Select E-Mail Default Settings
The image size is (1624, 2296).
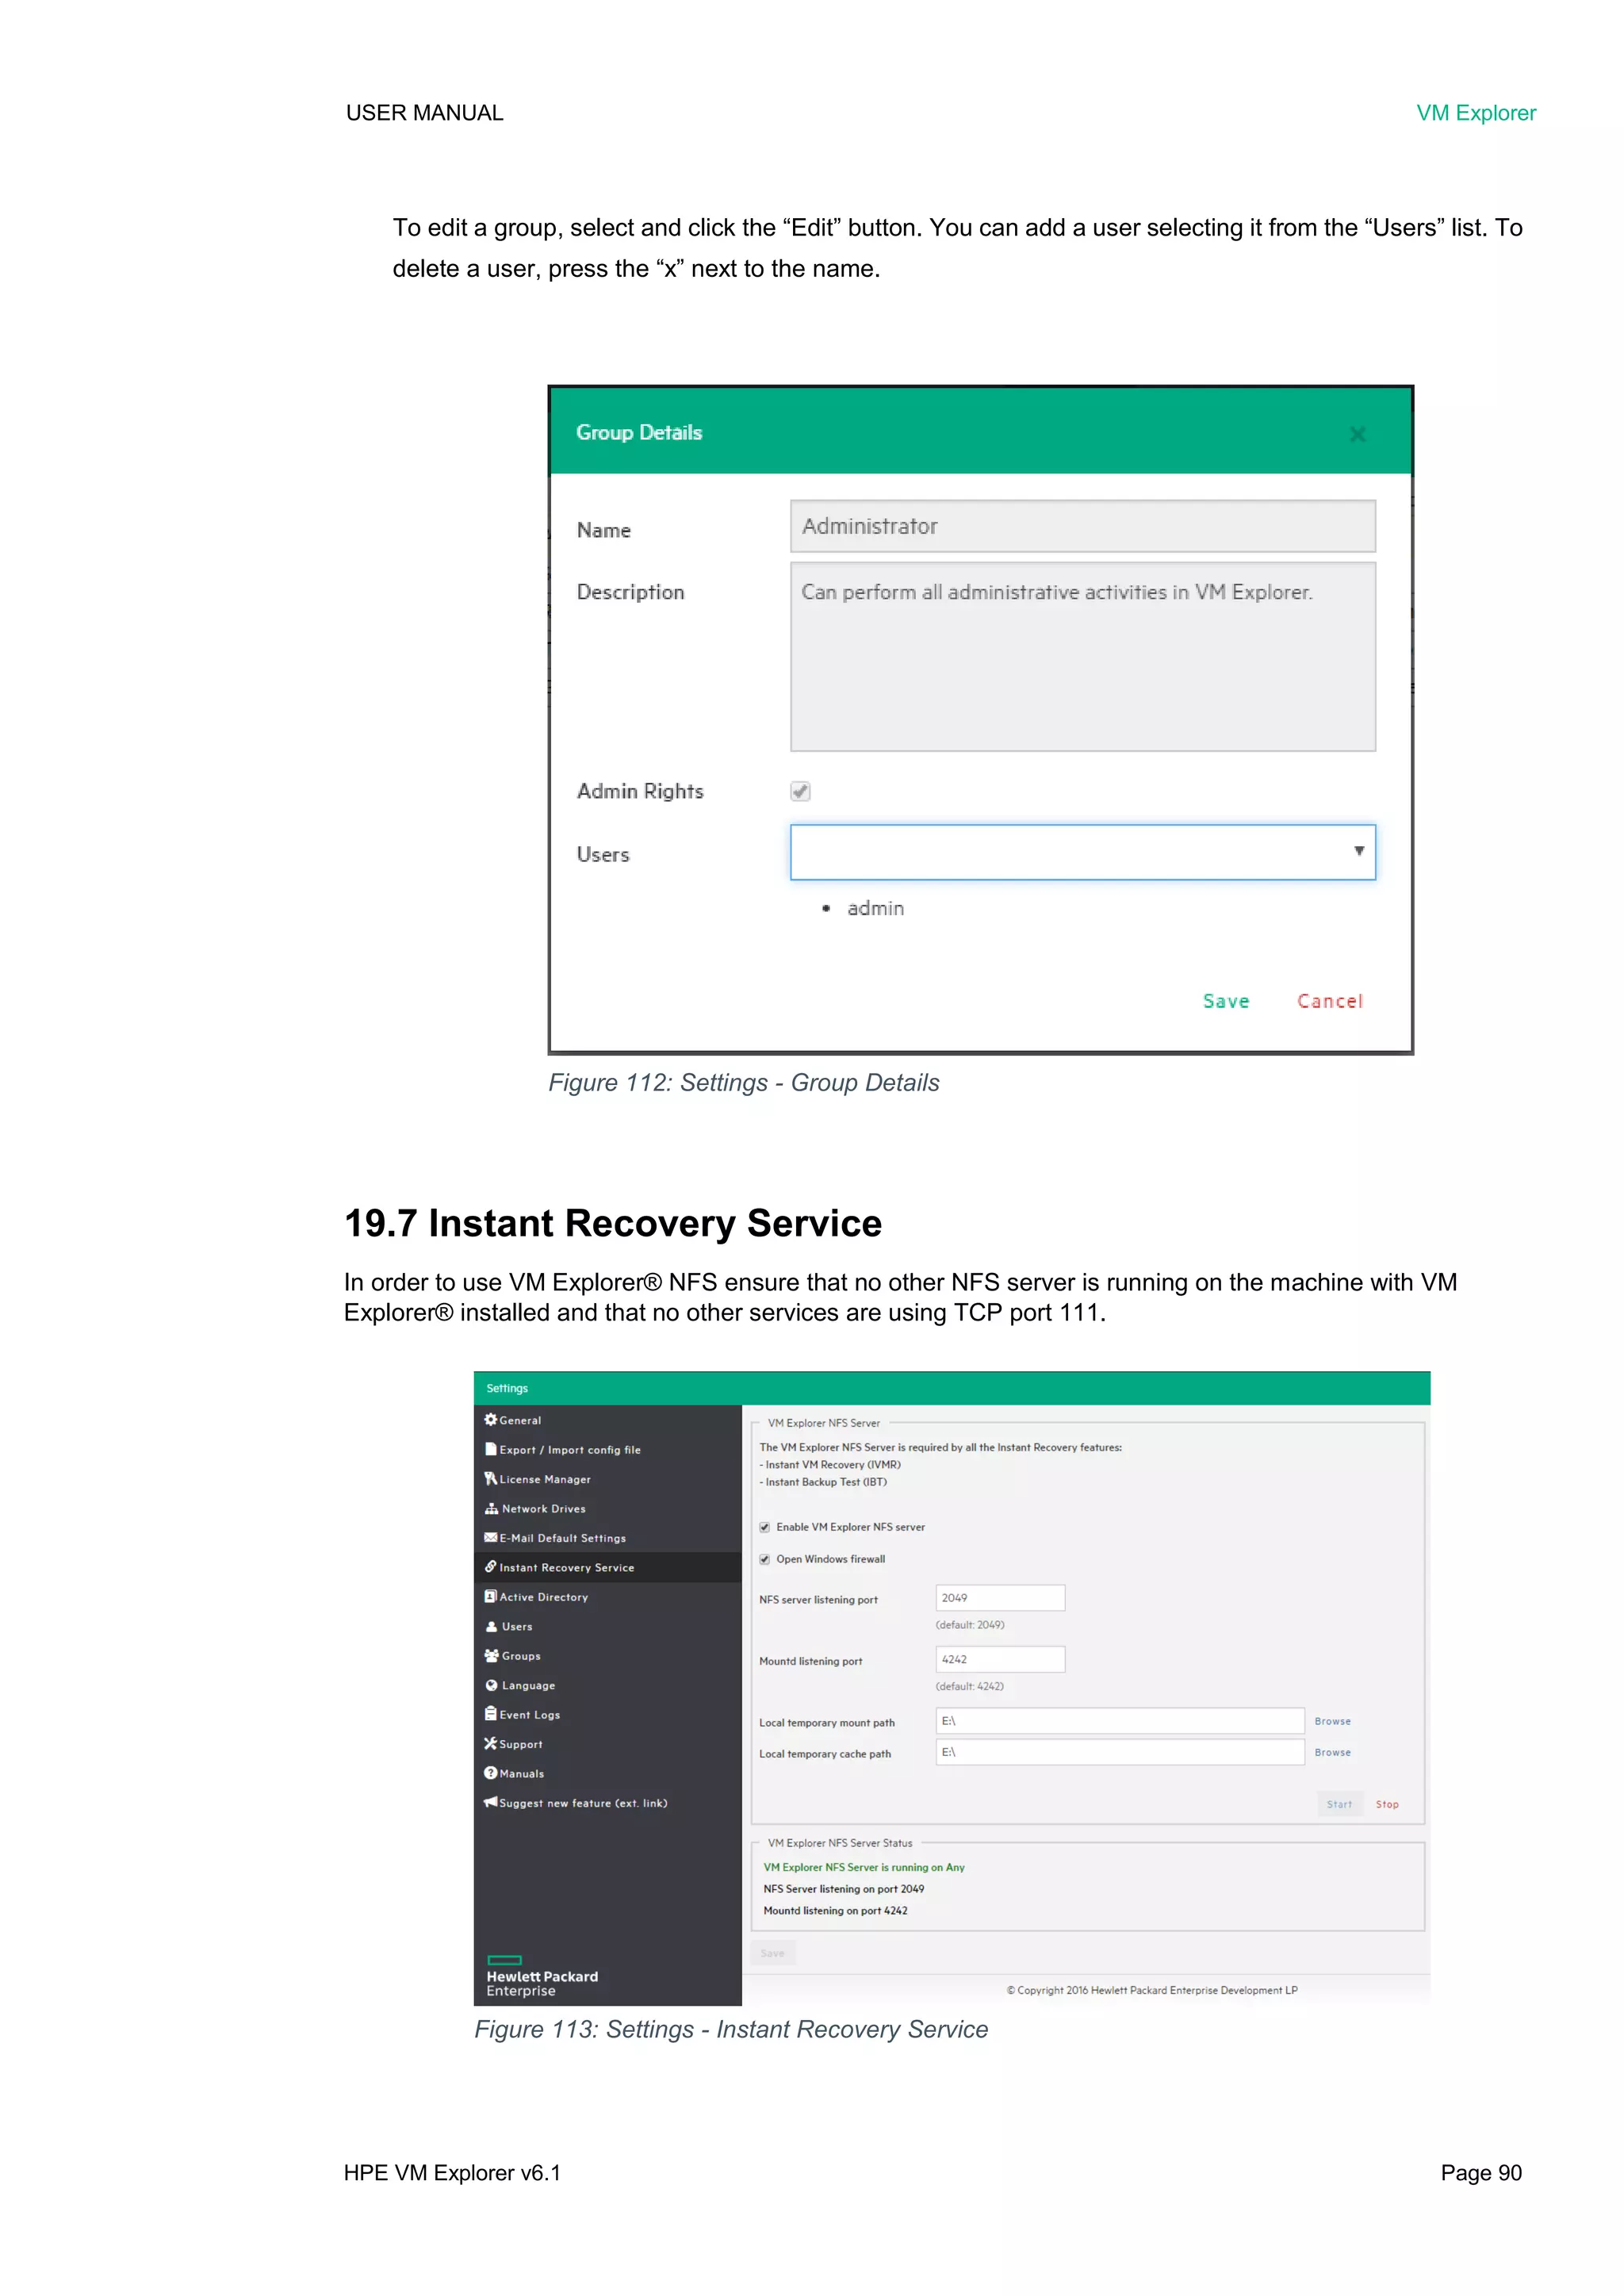tap(562, 1538)
